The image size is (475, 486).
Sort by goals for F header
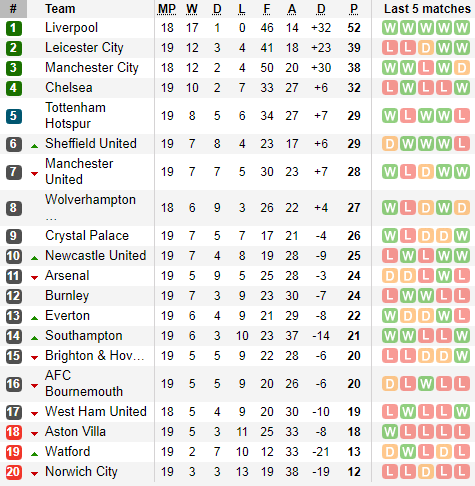click(267, 9)
